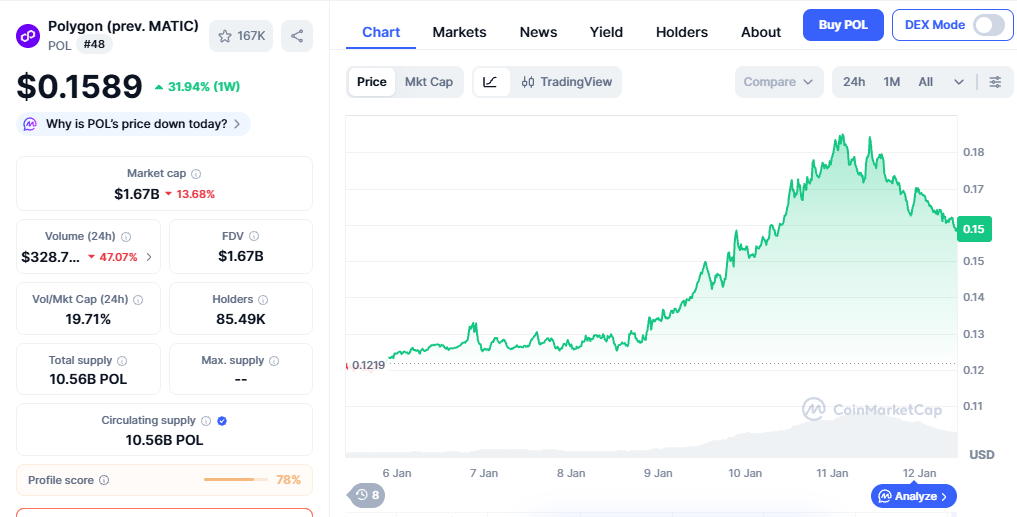Click the 78% profile score value
This screenshot has width=1017, height=517.
click(289, 480)
